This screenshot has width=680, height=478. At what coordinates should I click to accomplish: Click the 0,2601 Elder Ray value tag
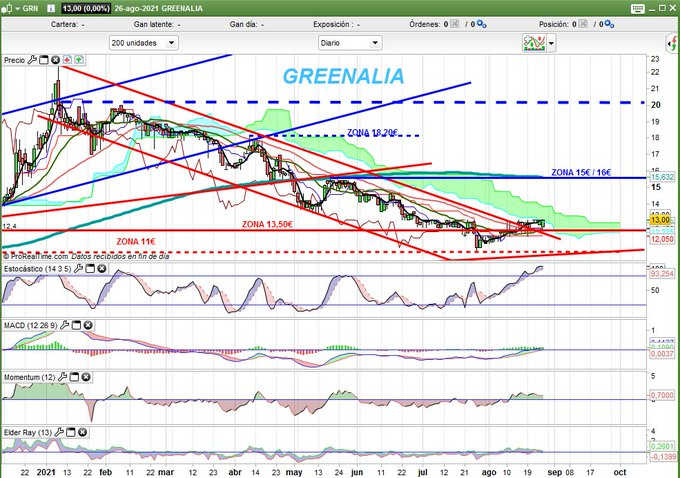point(662,446)
